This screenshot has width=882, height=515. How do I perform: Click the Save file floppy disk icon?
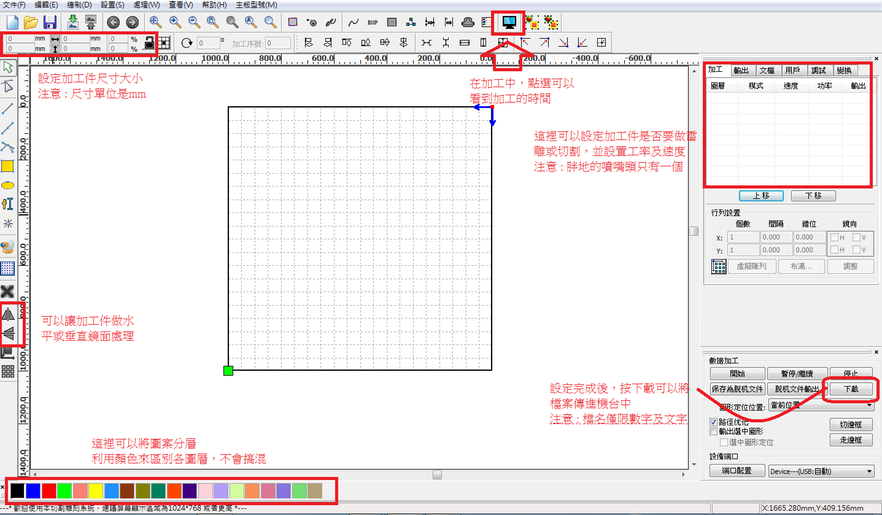50,22
